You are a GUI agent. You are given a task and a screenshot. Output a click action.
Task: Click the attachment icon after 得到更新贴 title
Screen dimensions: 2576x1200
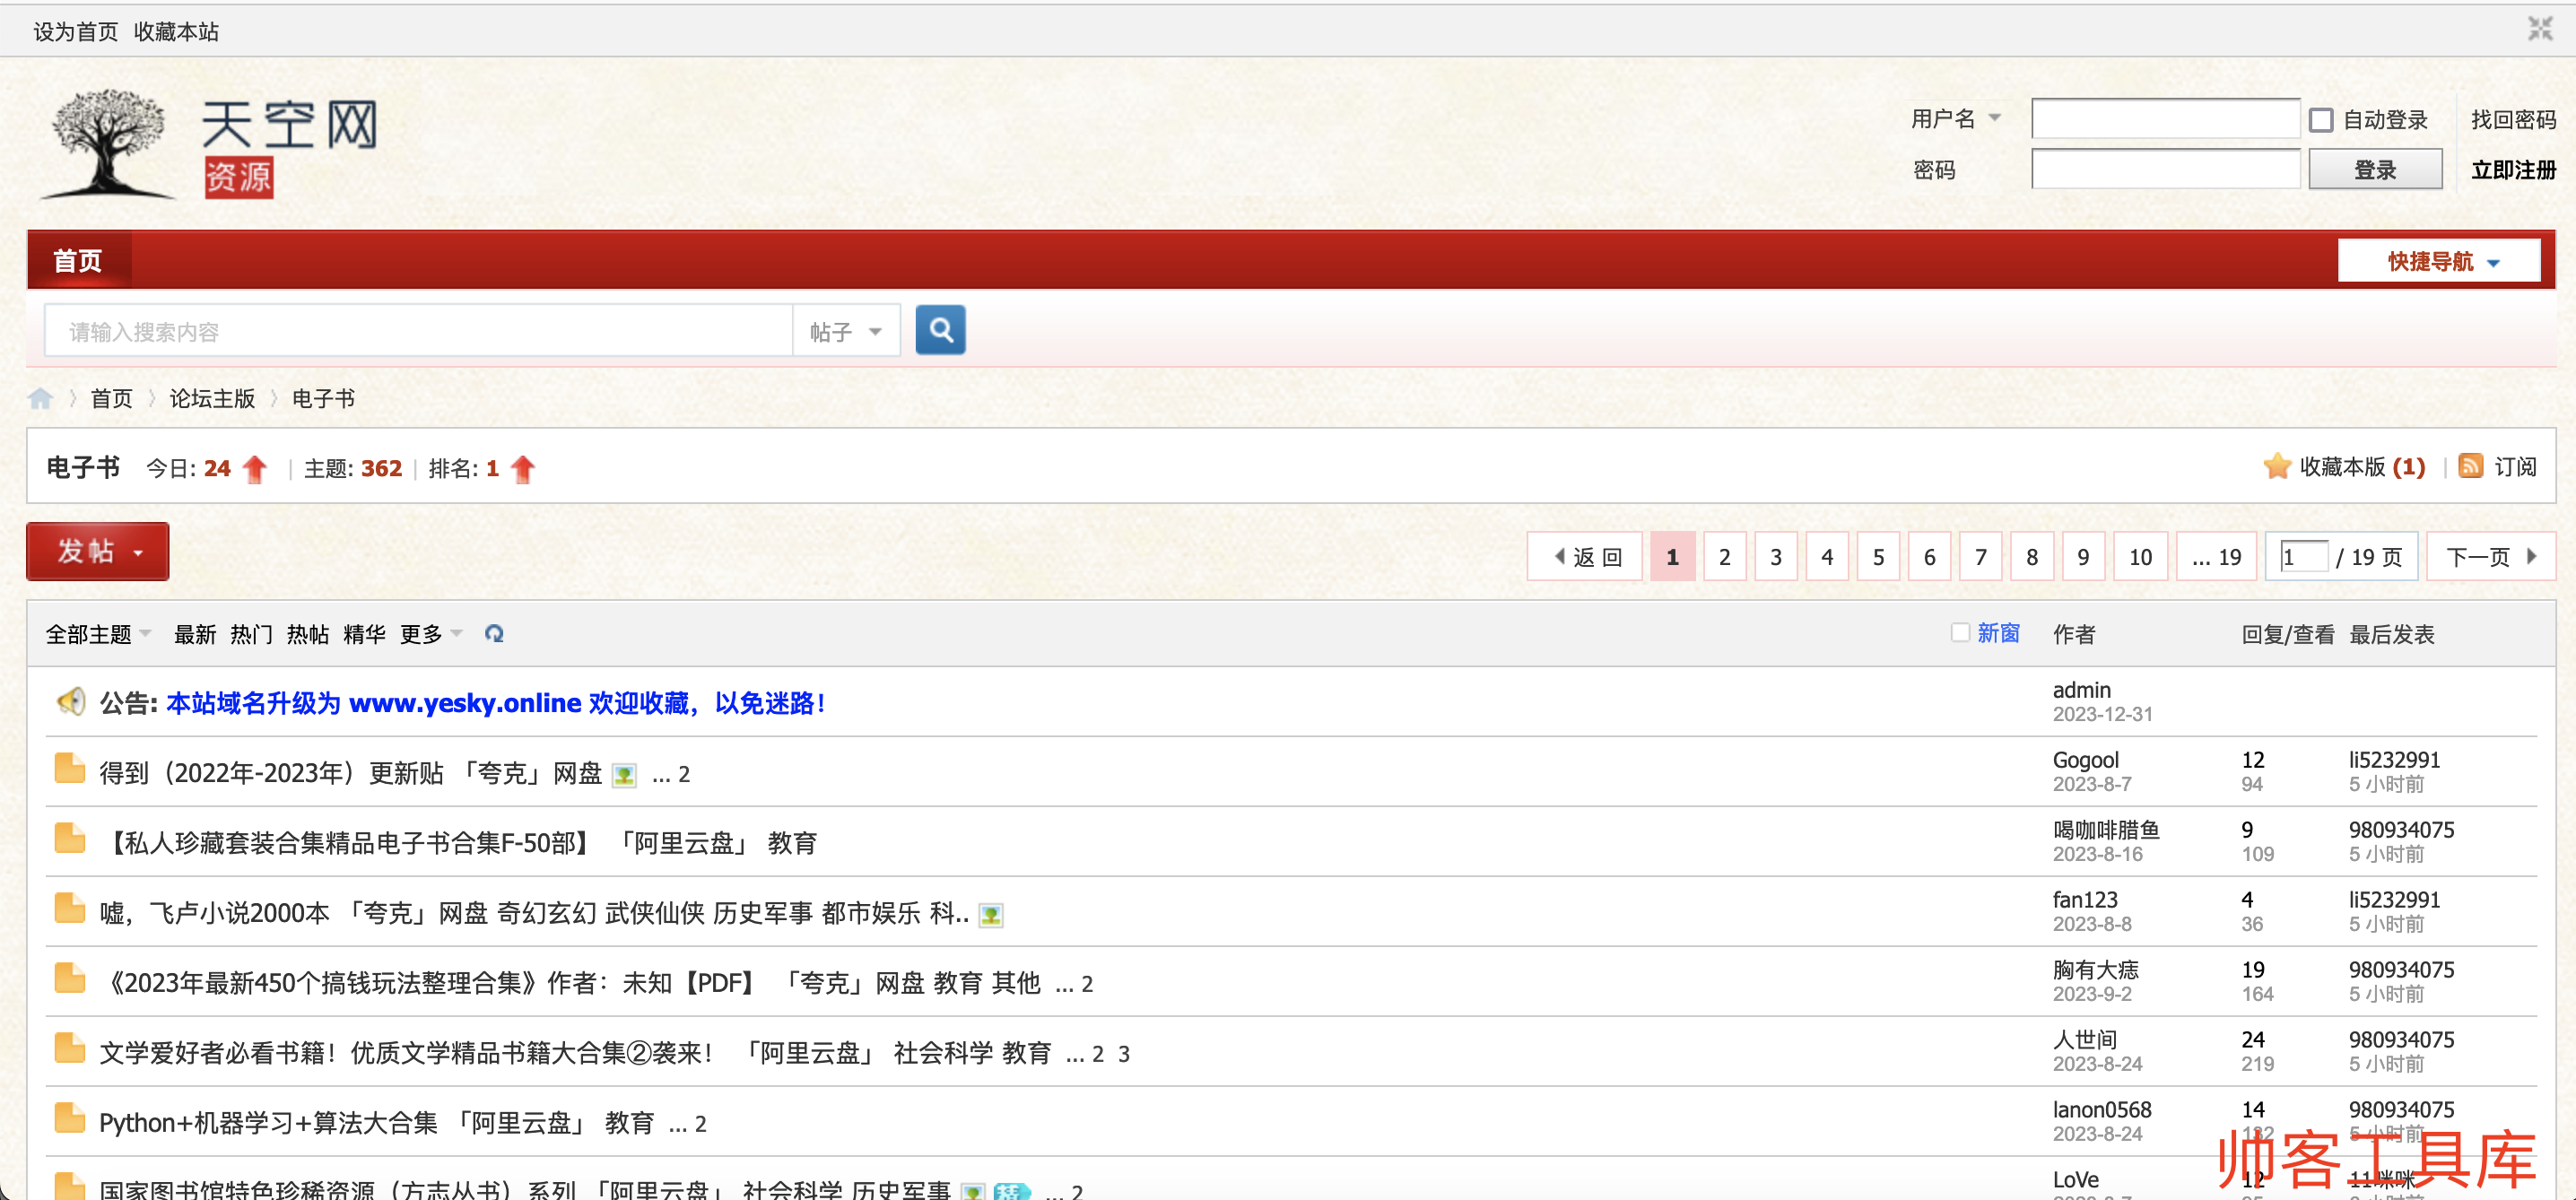coord(623,775)
